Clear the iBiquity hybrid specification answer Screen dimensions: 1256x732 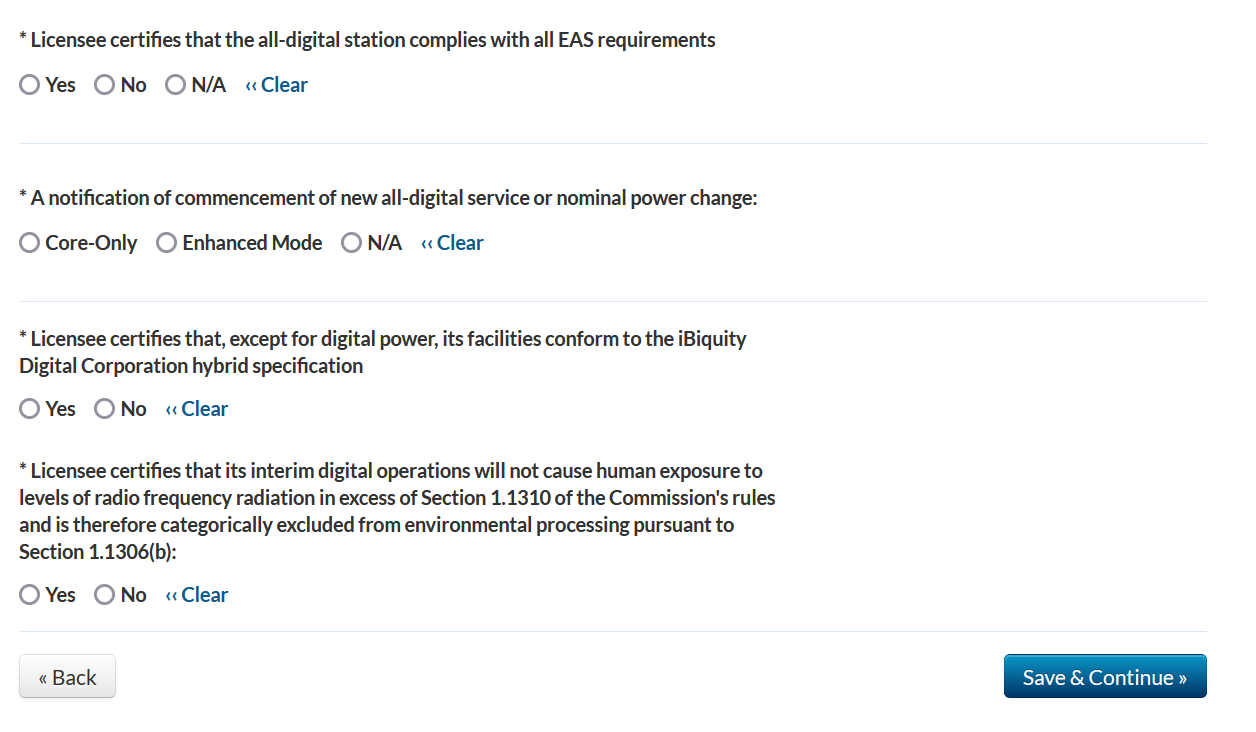coord(197,409)
